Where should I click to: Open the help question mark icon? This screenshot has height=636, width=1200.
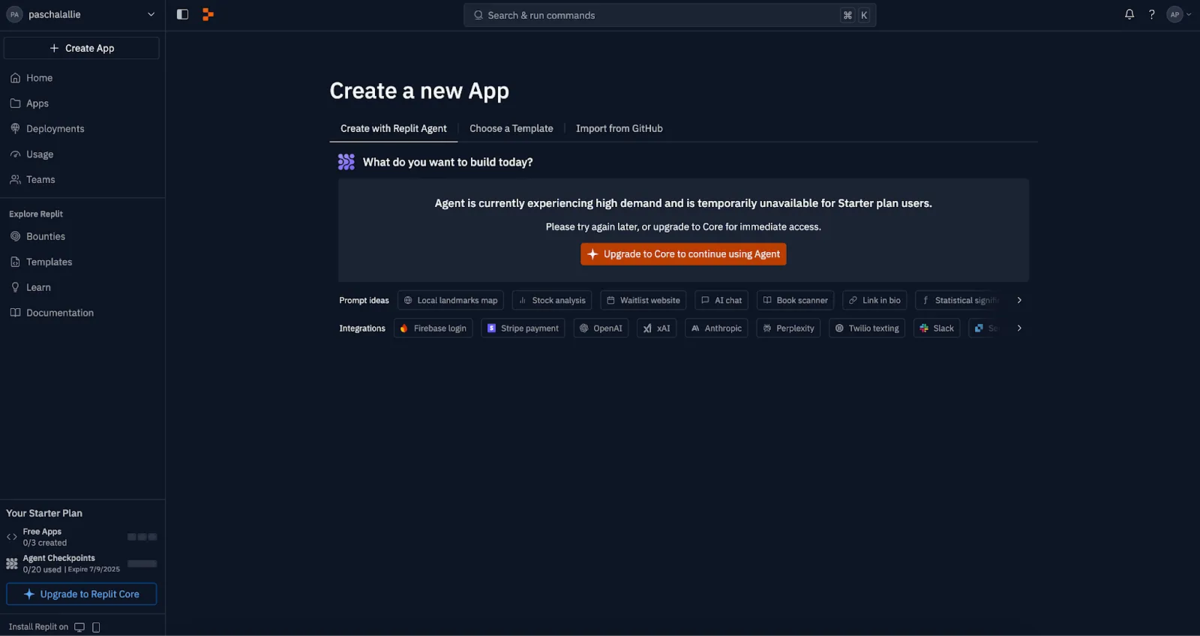[1152, 14]
